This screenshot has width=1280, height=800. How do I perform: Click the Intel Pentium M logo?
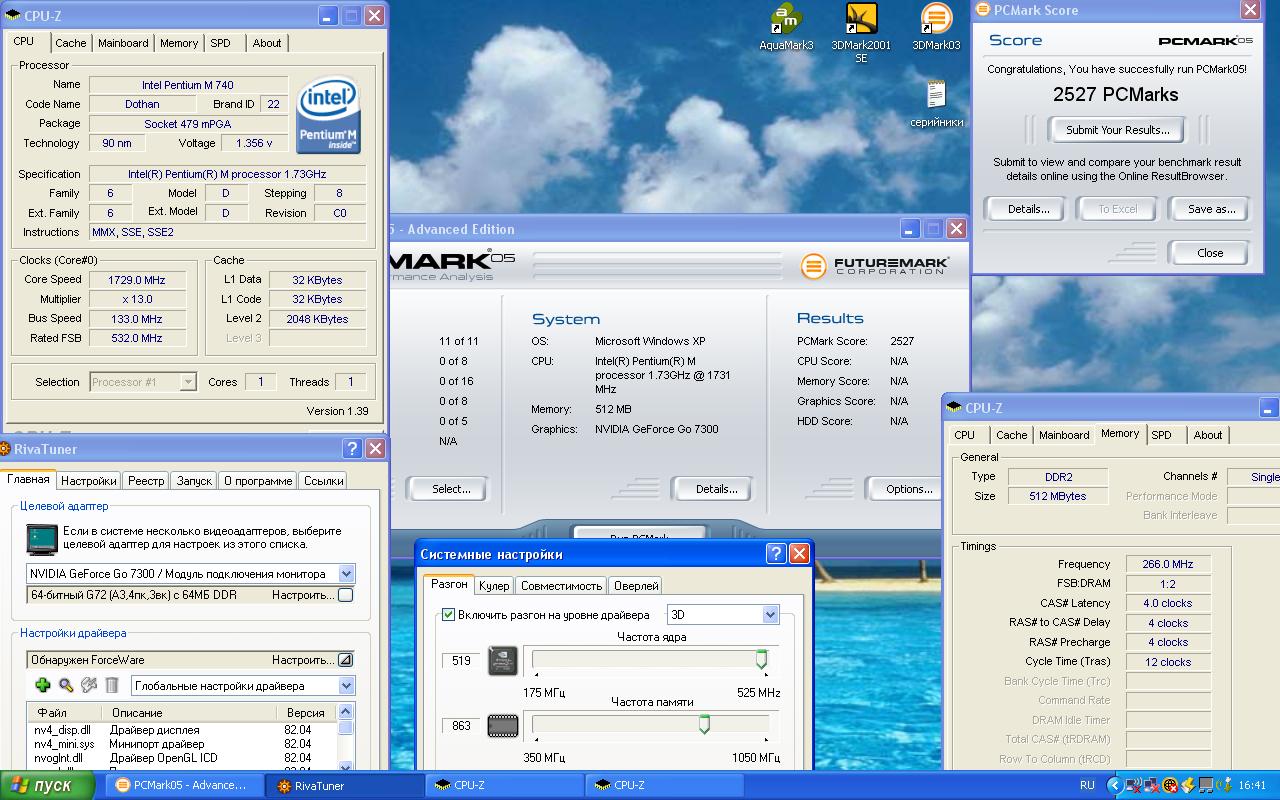329,117
